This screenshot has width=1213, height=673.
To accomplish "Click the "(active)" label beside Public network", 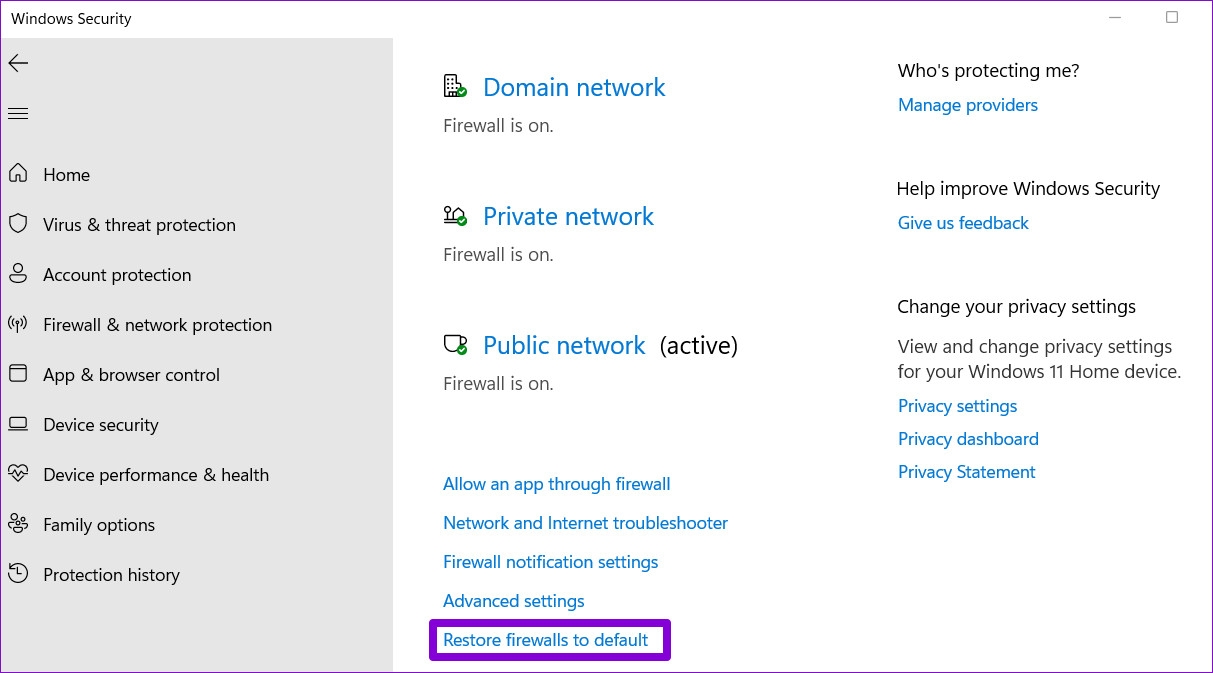I will click(698, 346).
